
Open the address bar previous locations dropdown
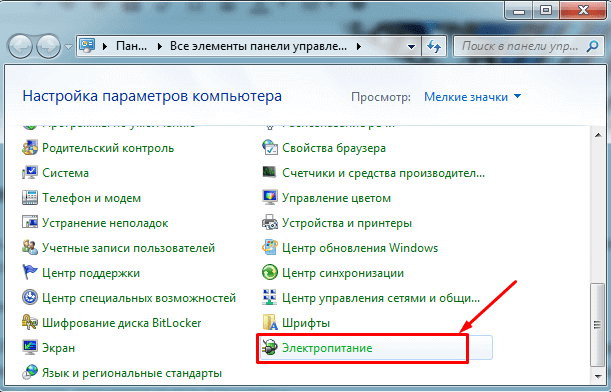(411, 47)
